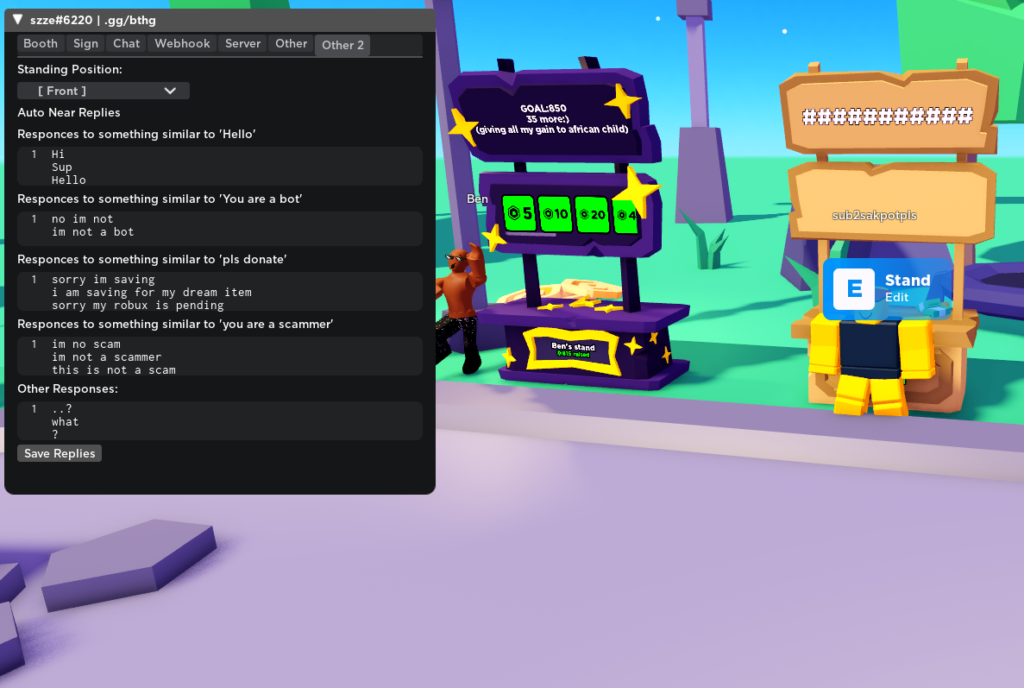The image size is (1024, 688).
Task: Go to the Server tab
Action: [x=242, y=44]
